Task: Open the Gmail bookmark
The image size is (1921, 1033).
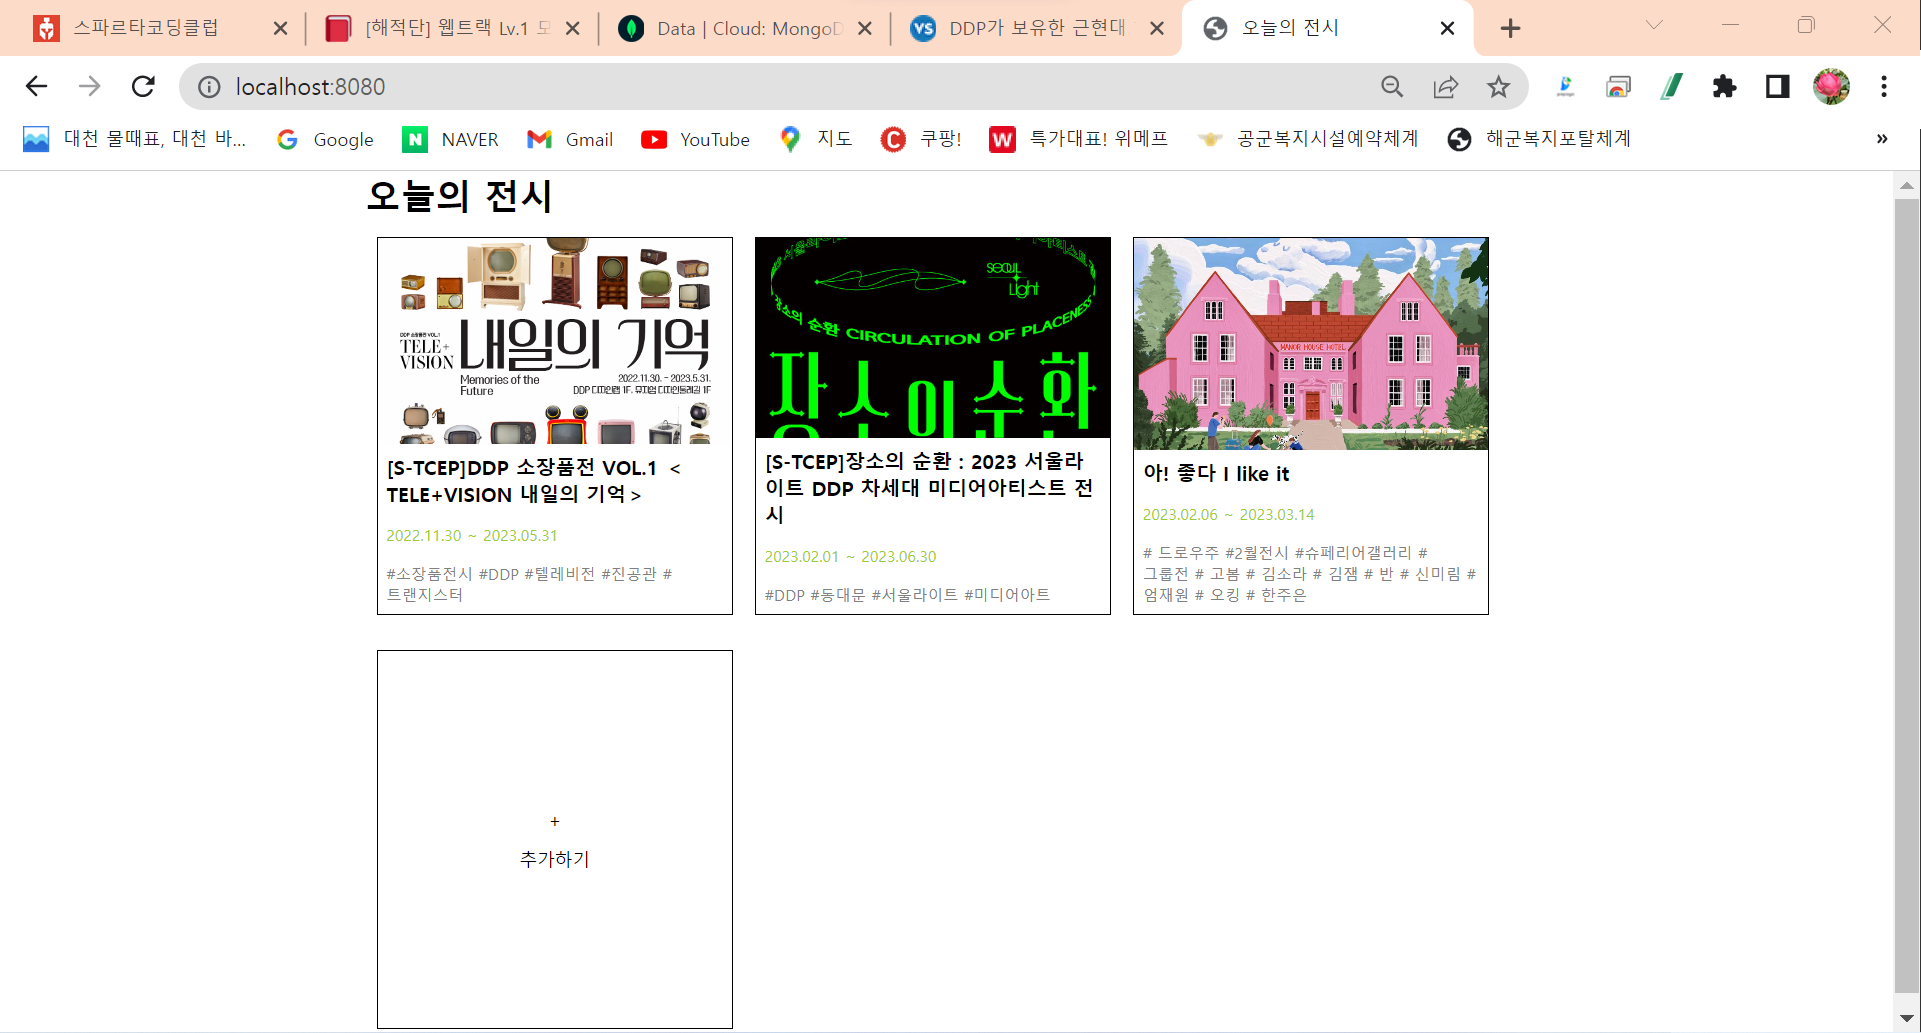Action: pos(570,139)
